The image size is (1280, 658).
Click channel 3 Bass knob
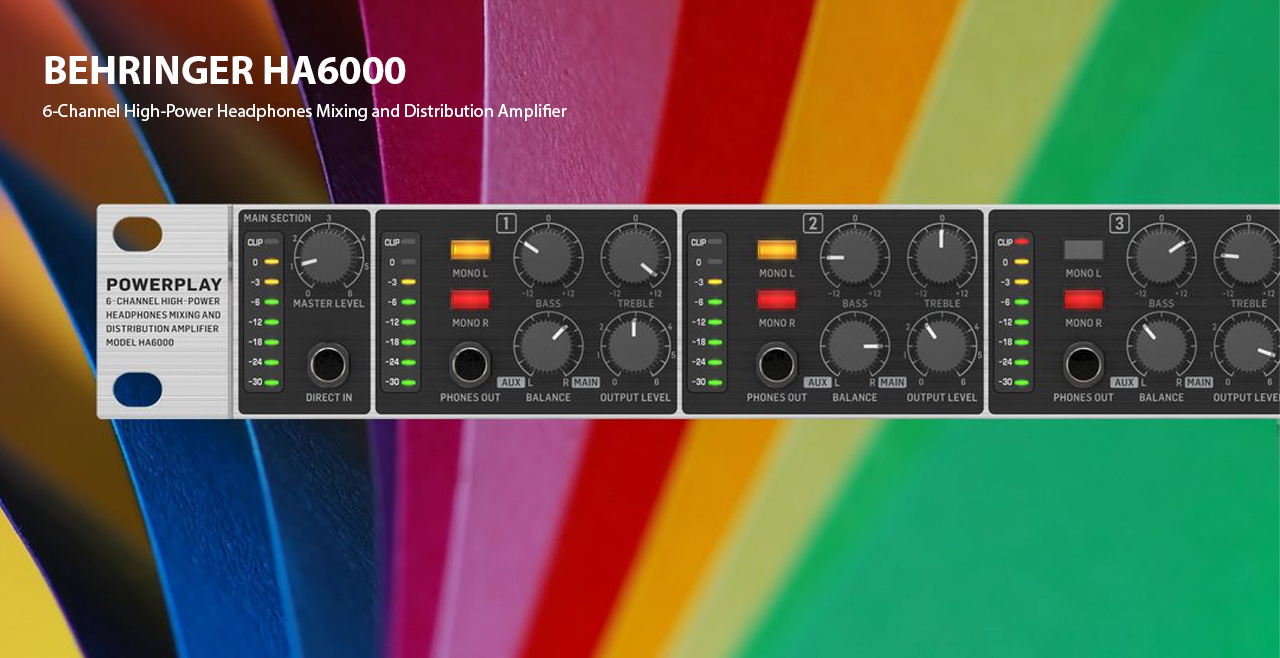[x=1161, y=257]
